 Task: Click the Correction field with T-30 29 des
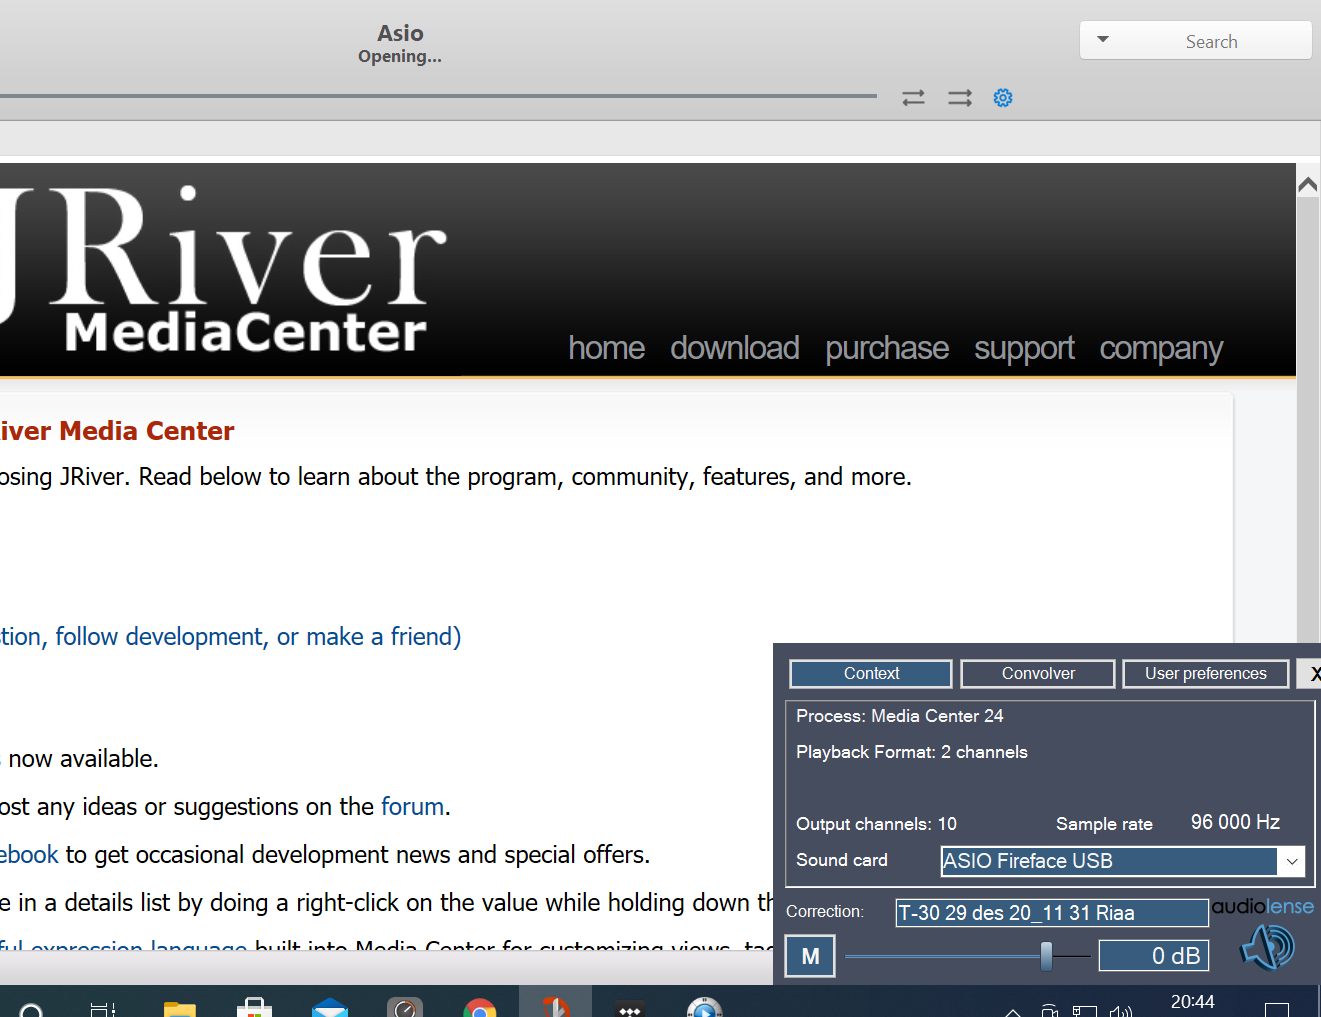[x=1052, y=913]
